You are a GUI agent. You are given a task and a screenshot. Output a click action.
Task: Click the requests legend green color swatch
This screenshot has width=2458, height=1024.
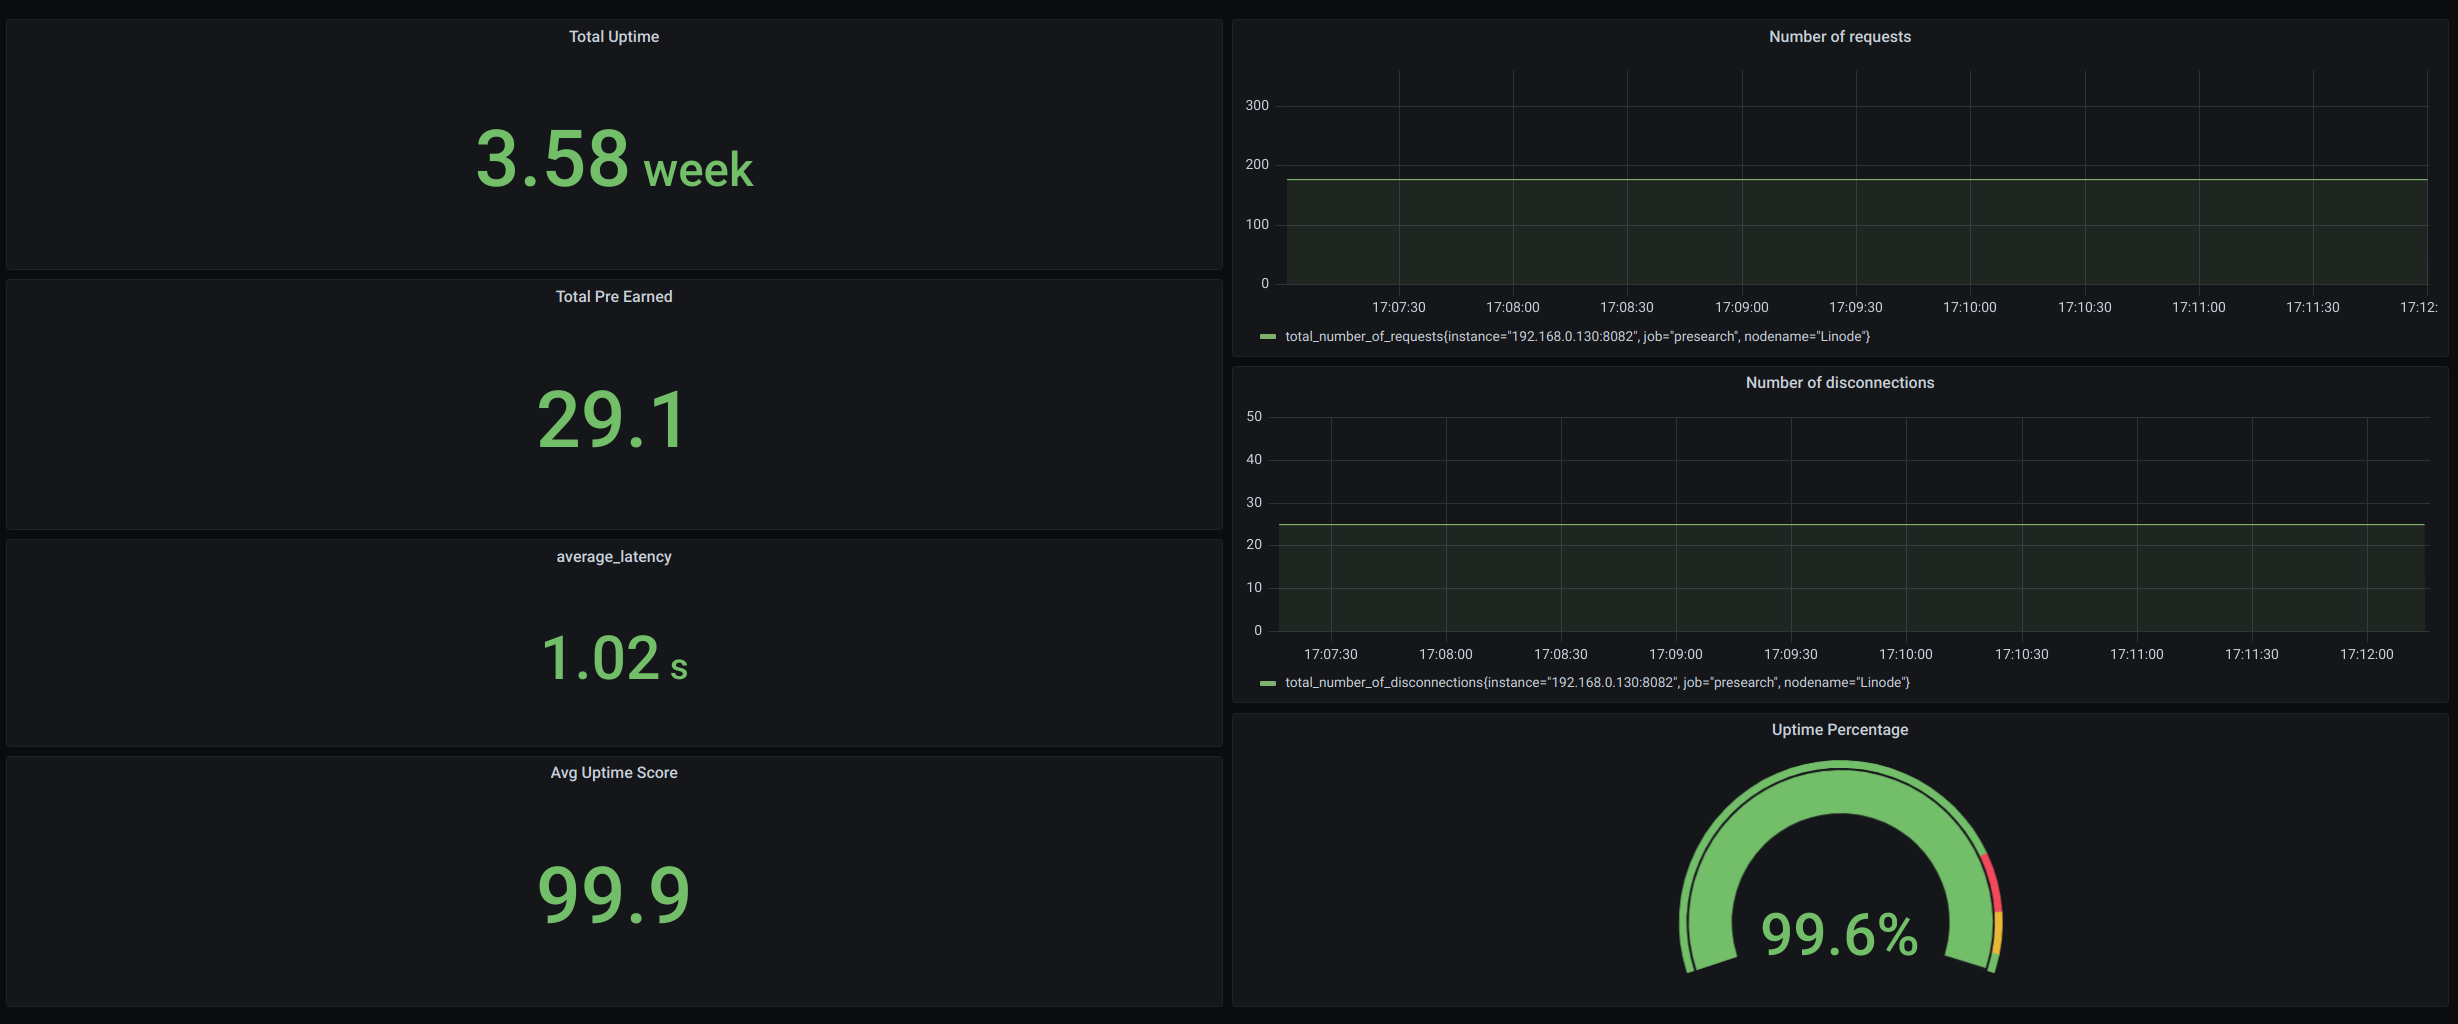1268,337
